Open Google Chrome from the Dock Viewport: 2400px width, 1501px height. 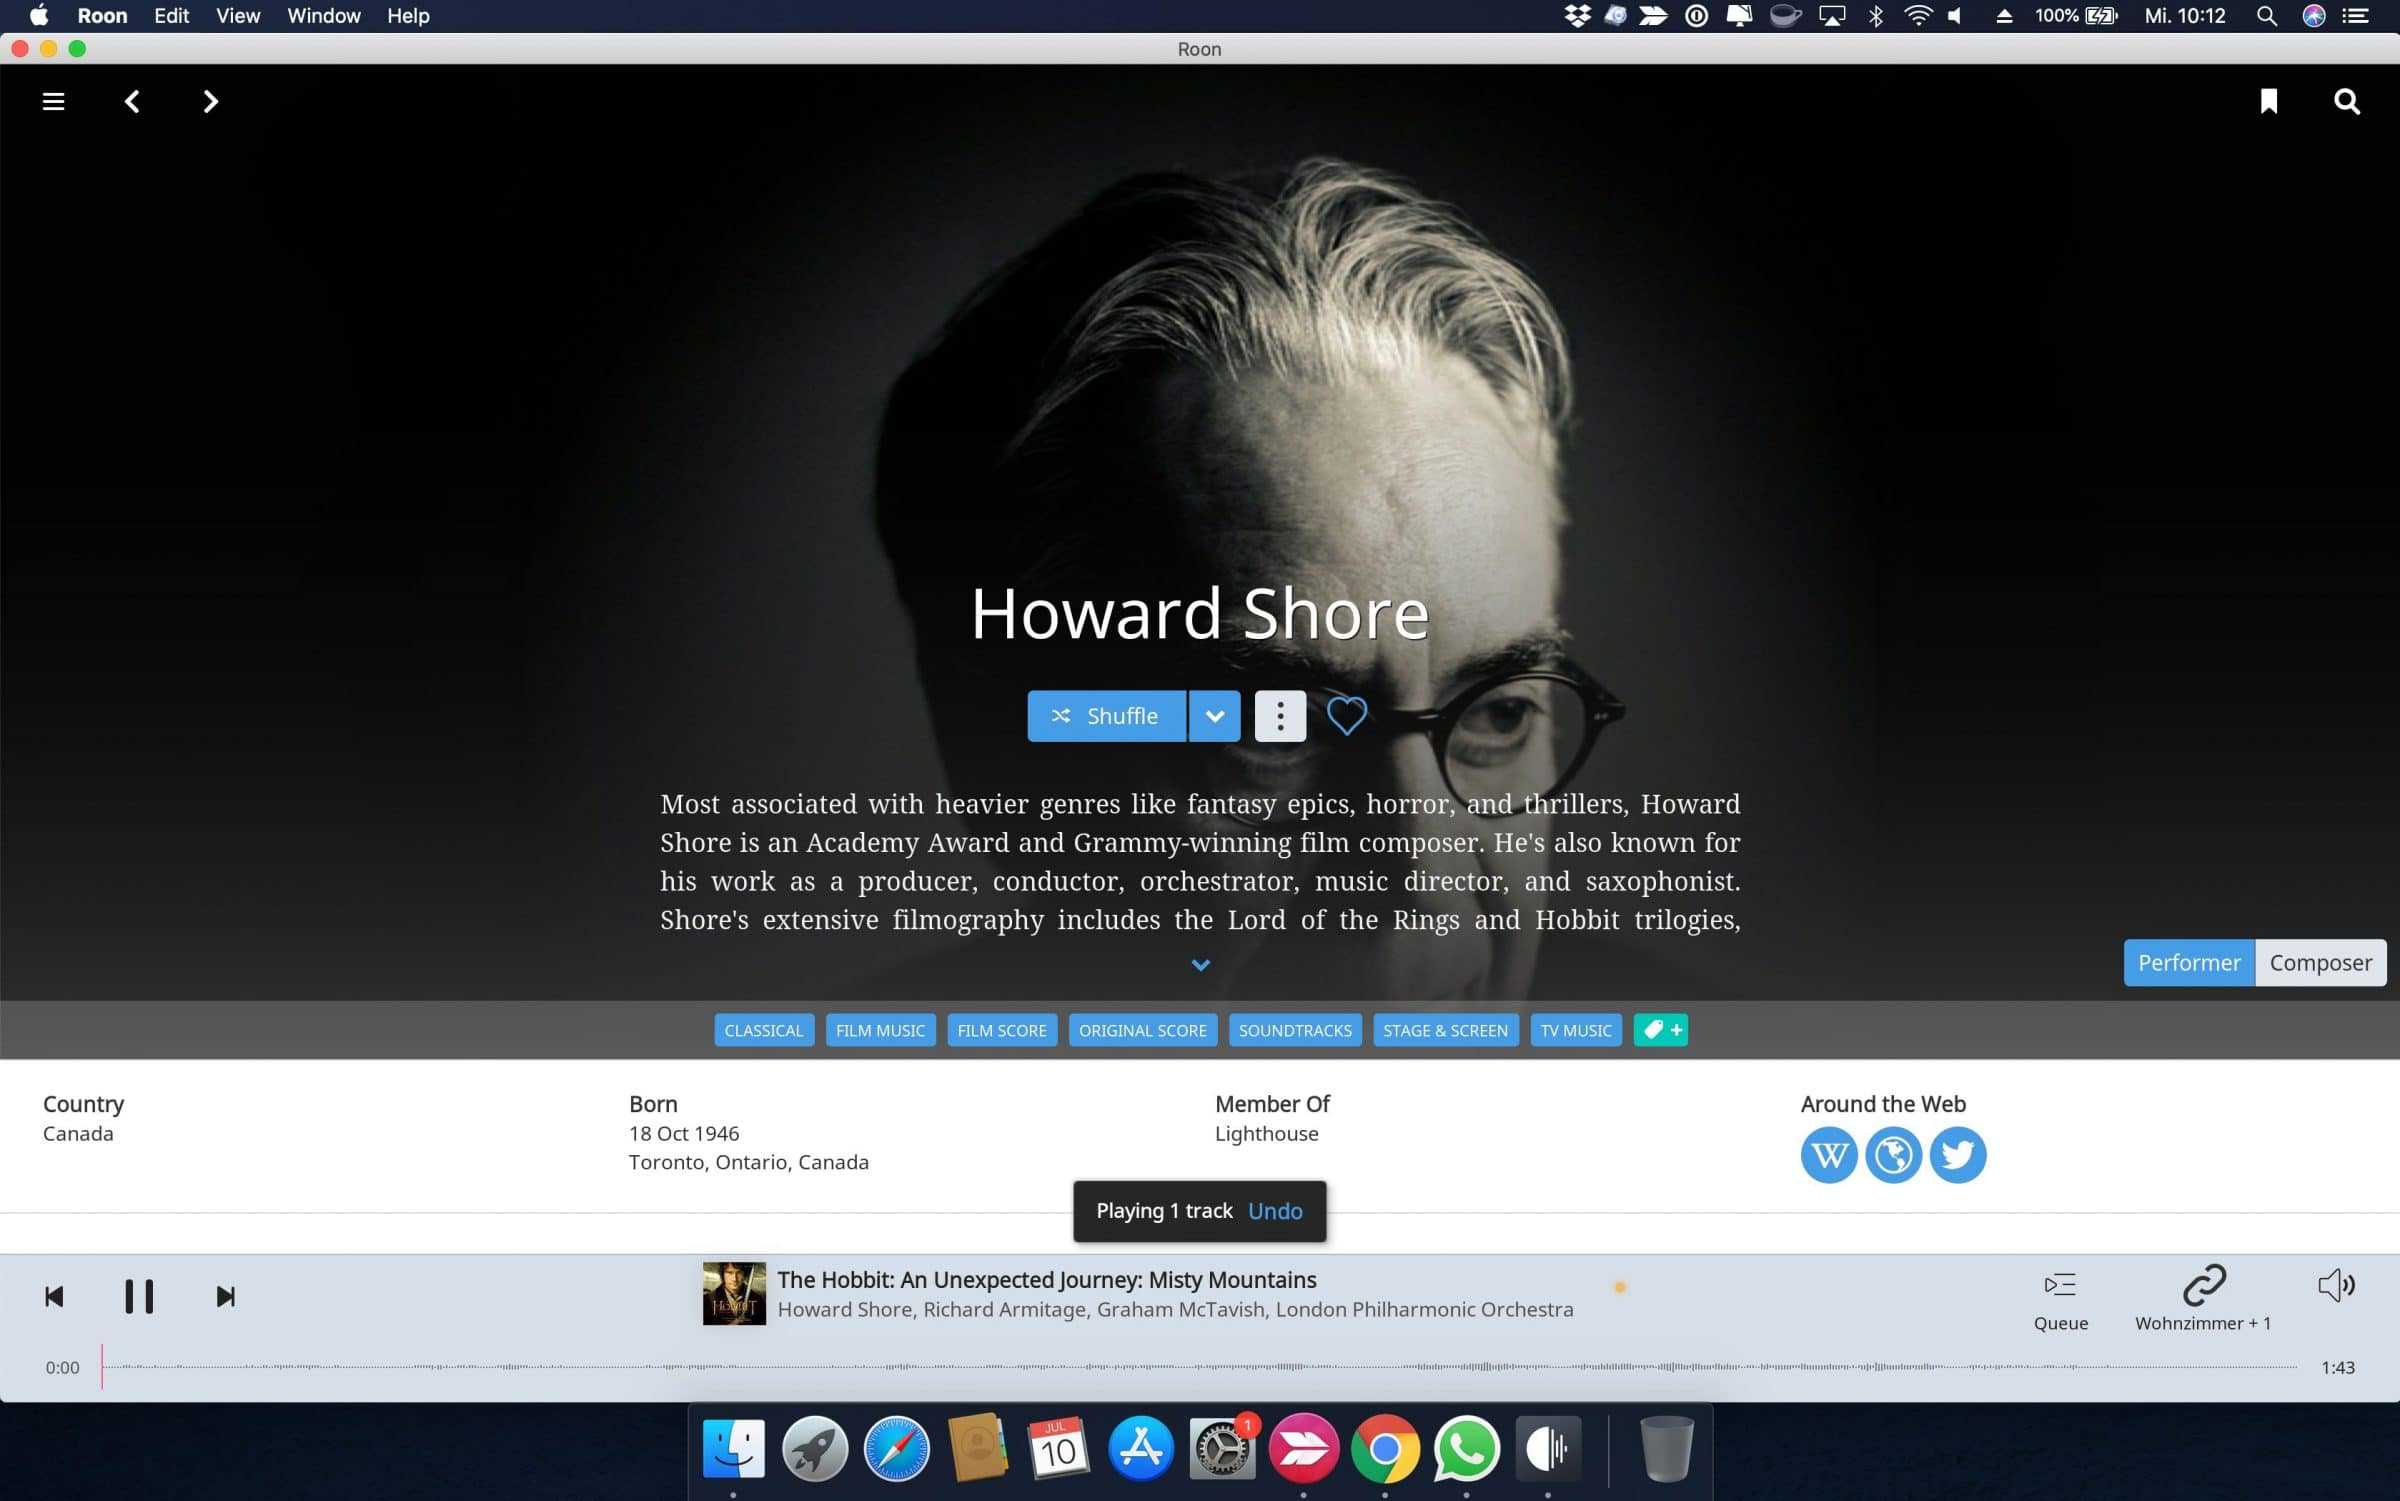tap(1385, 1448)
